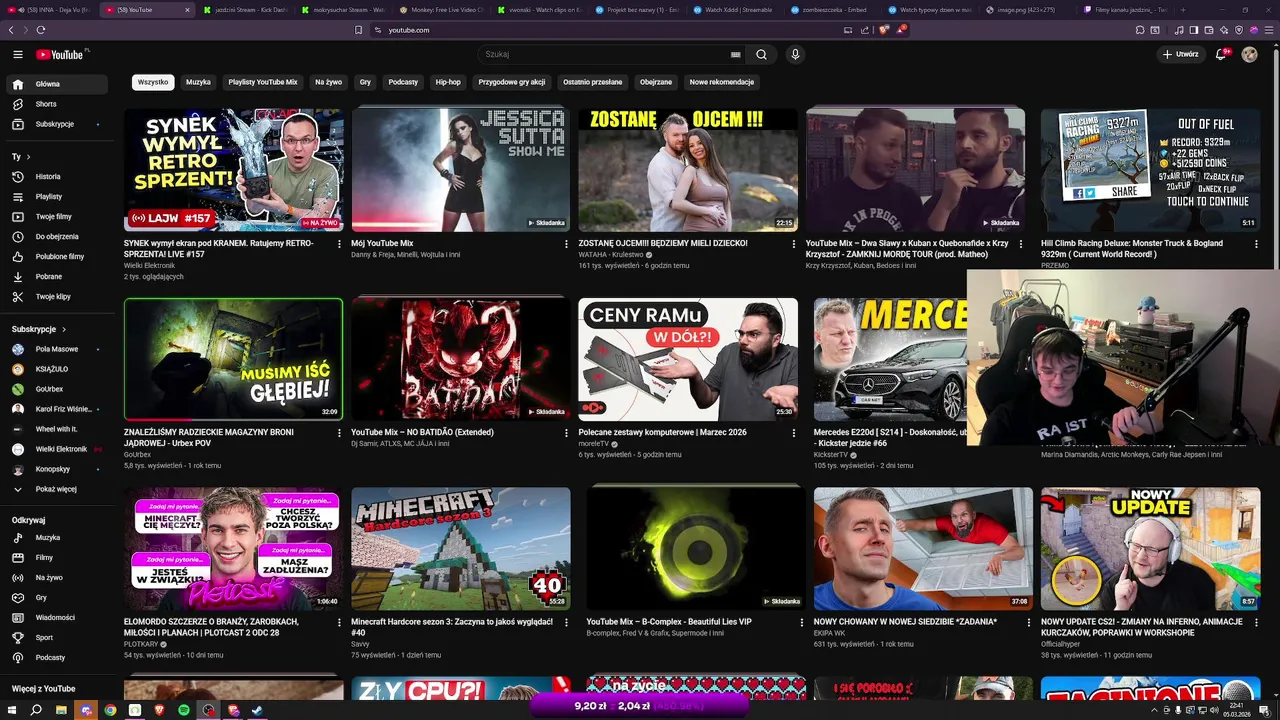
Task: Open Subskrypcje in the top sidebar section
Action: pos(56,124)
